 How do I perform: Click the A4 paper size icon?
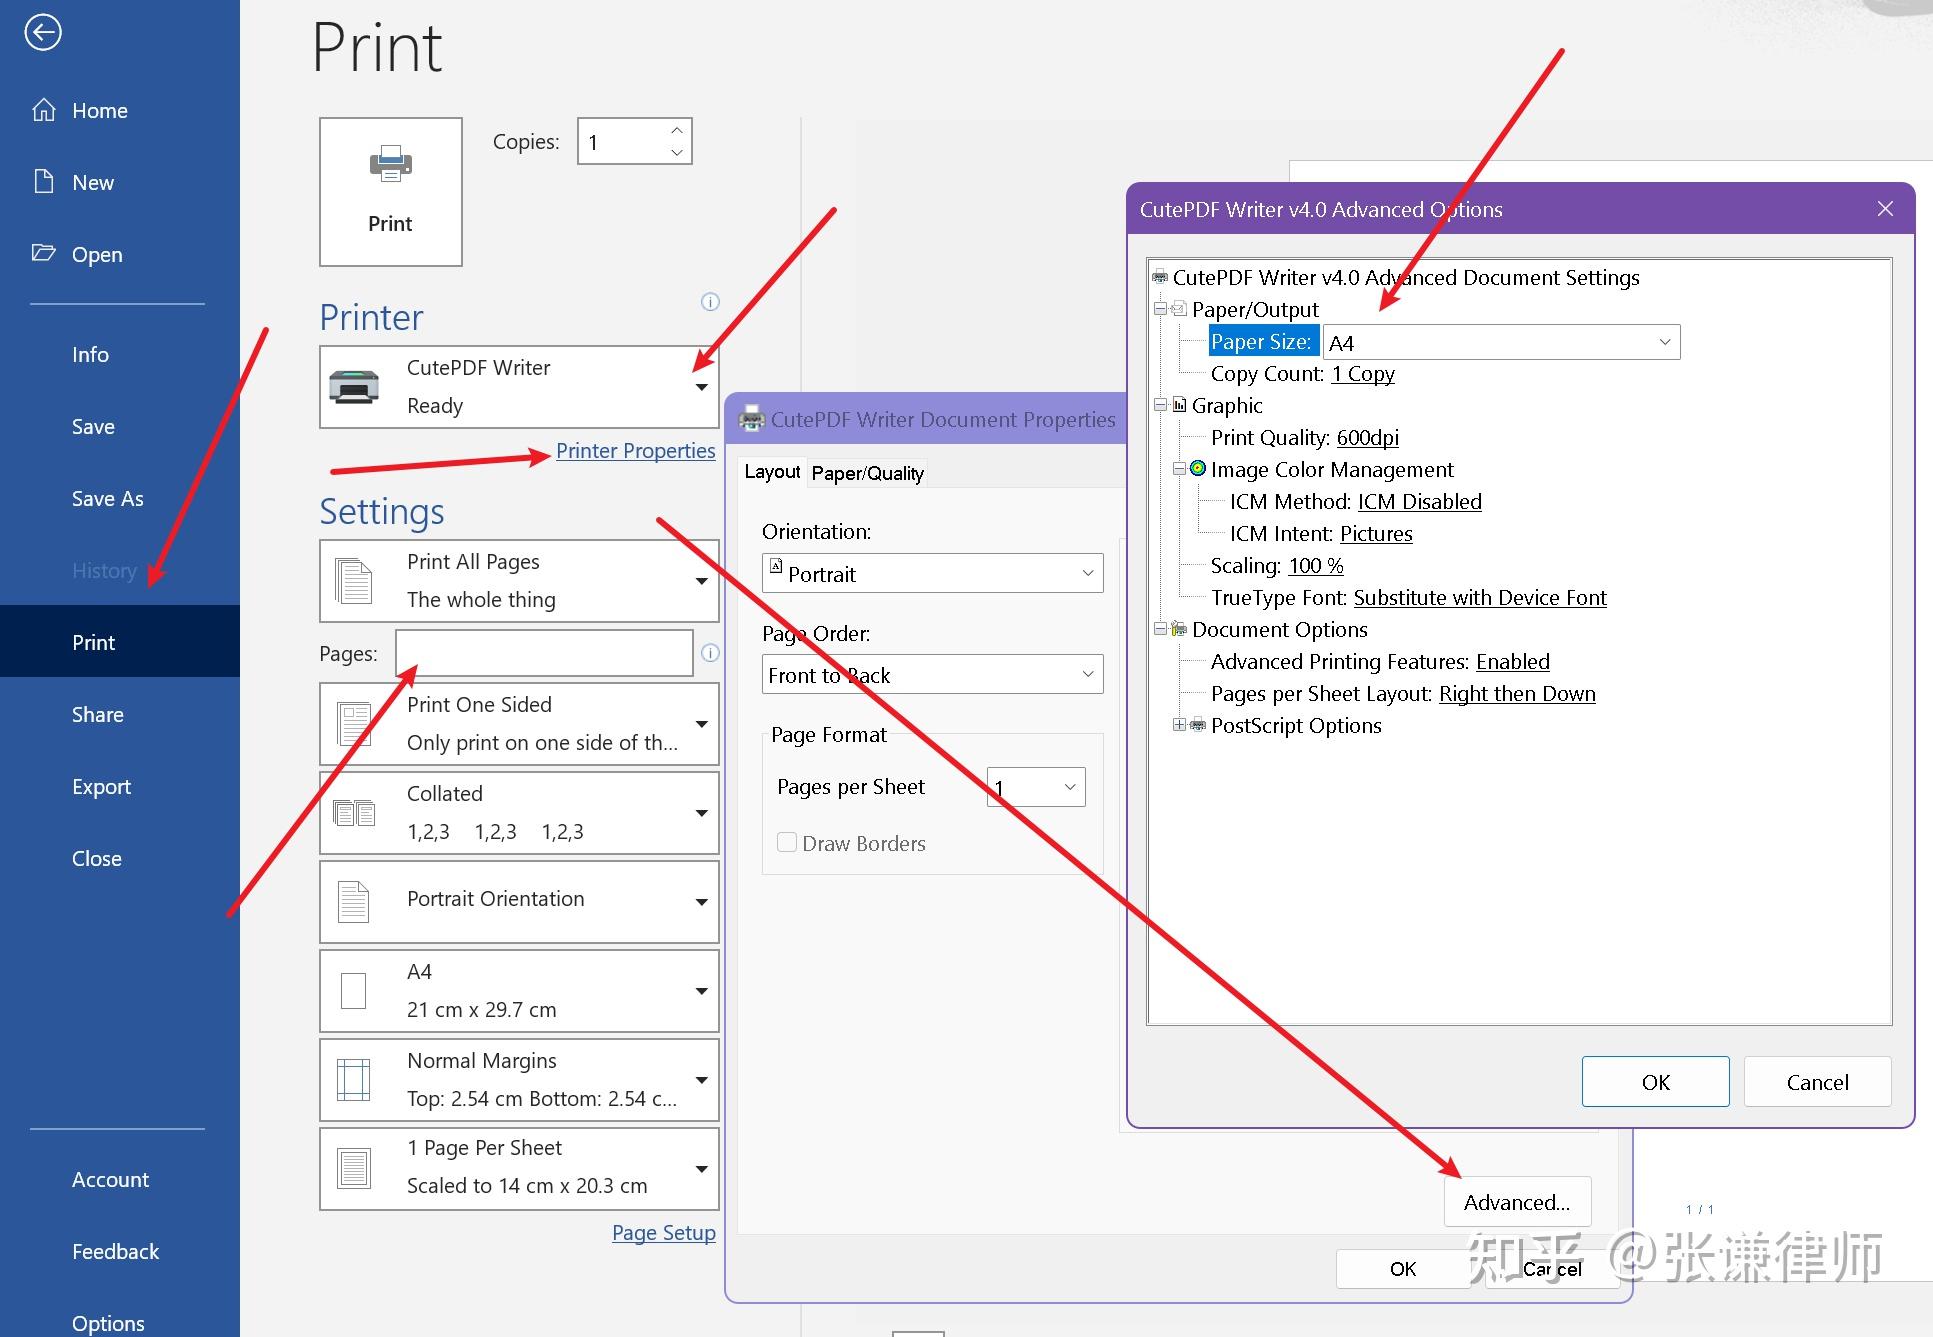[x=354, y=991]
